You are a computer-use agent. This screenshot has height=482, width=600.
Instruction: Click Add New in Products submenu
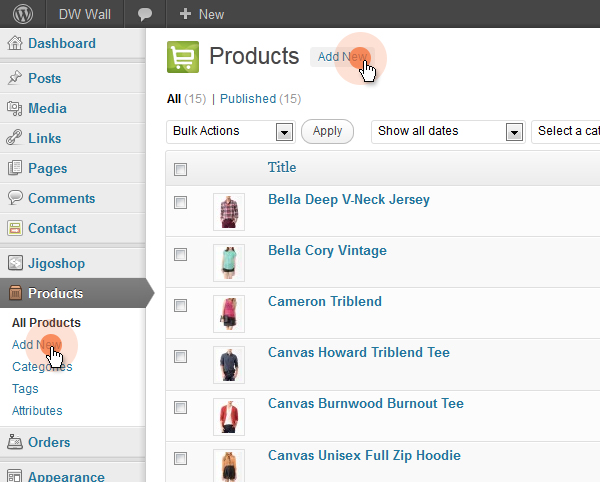[36, 344]
